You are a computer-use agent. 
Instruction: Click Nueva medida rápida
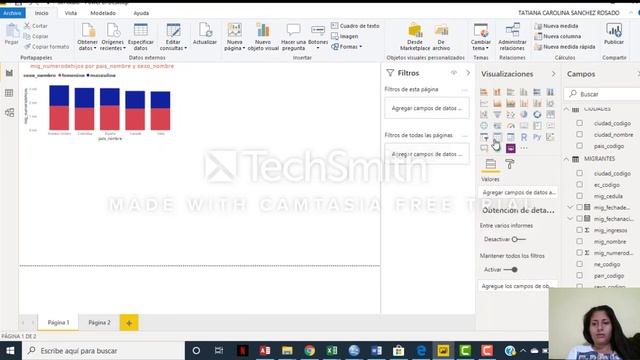564,47
